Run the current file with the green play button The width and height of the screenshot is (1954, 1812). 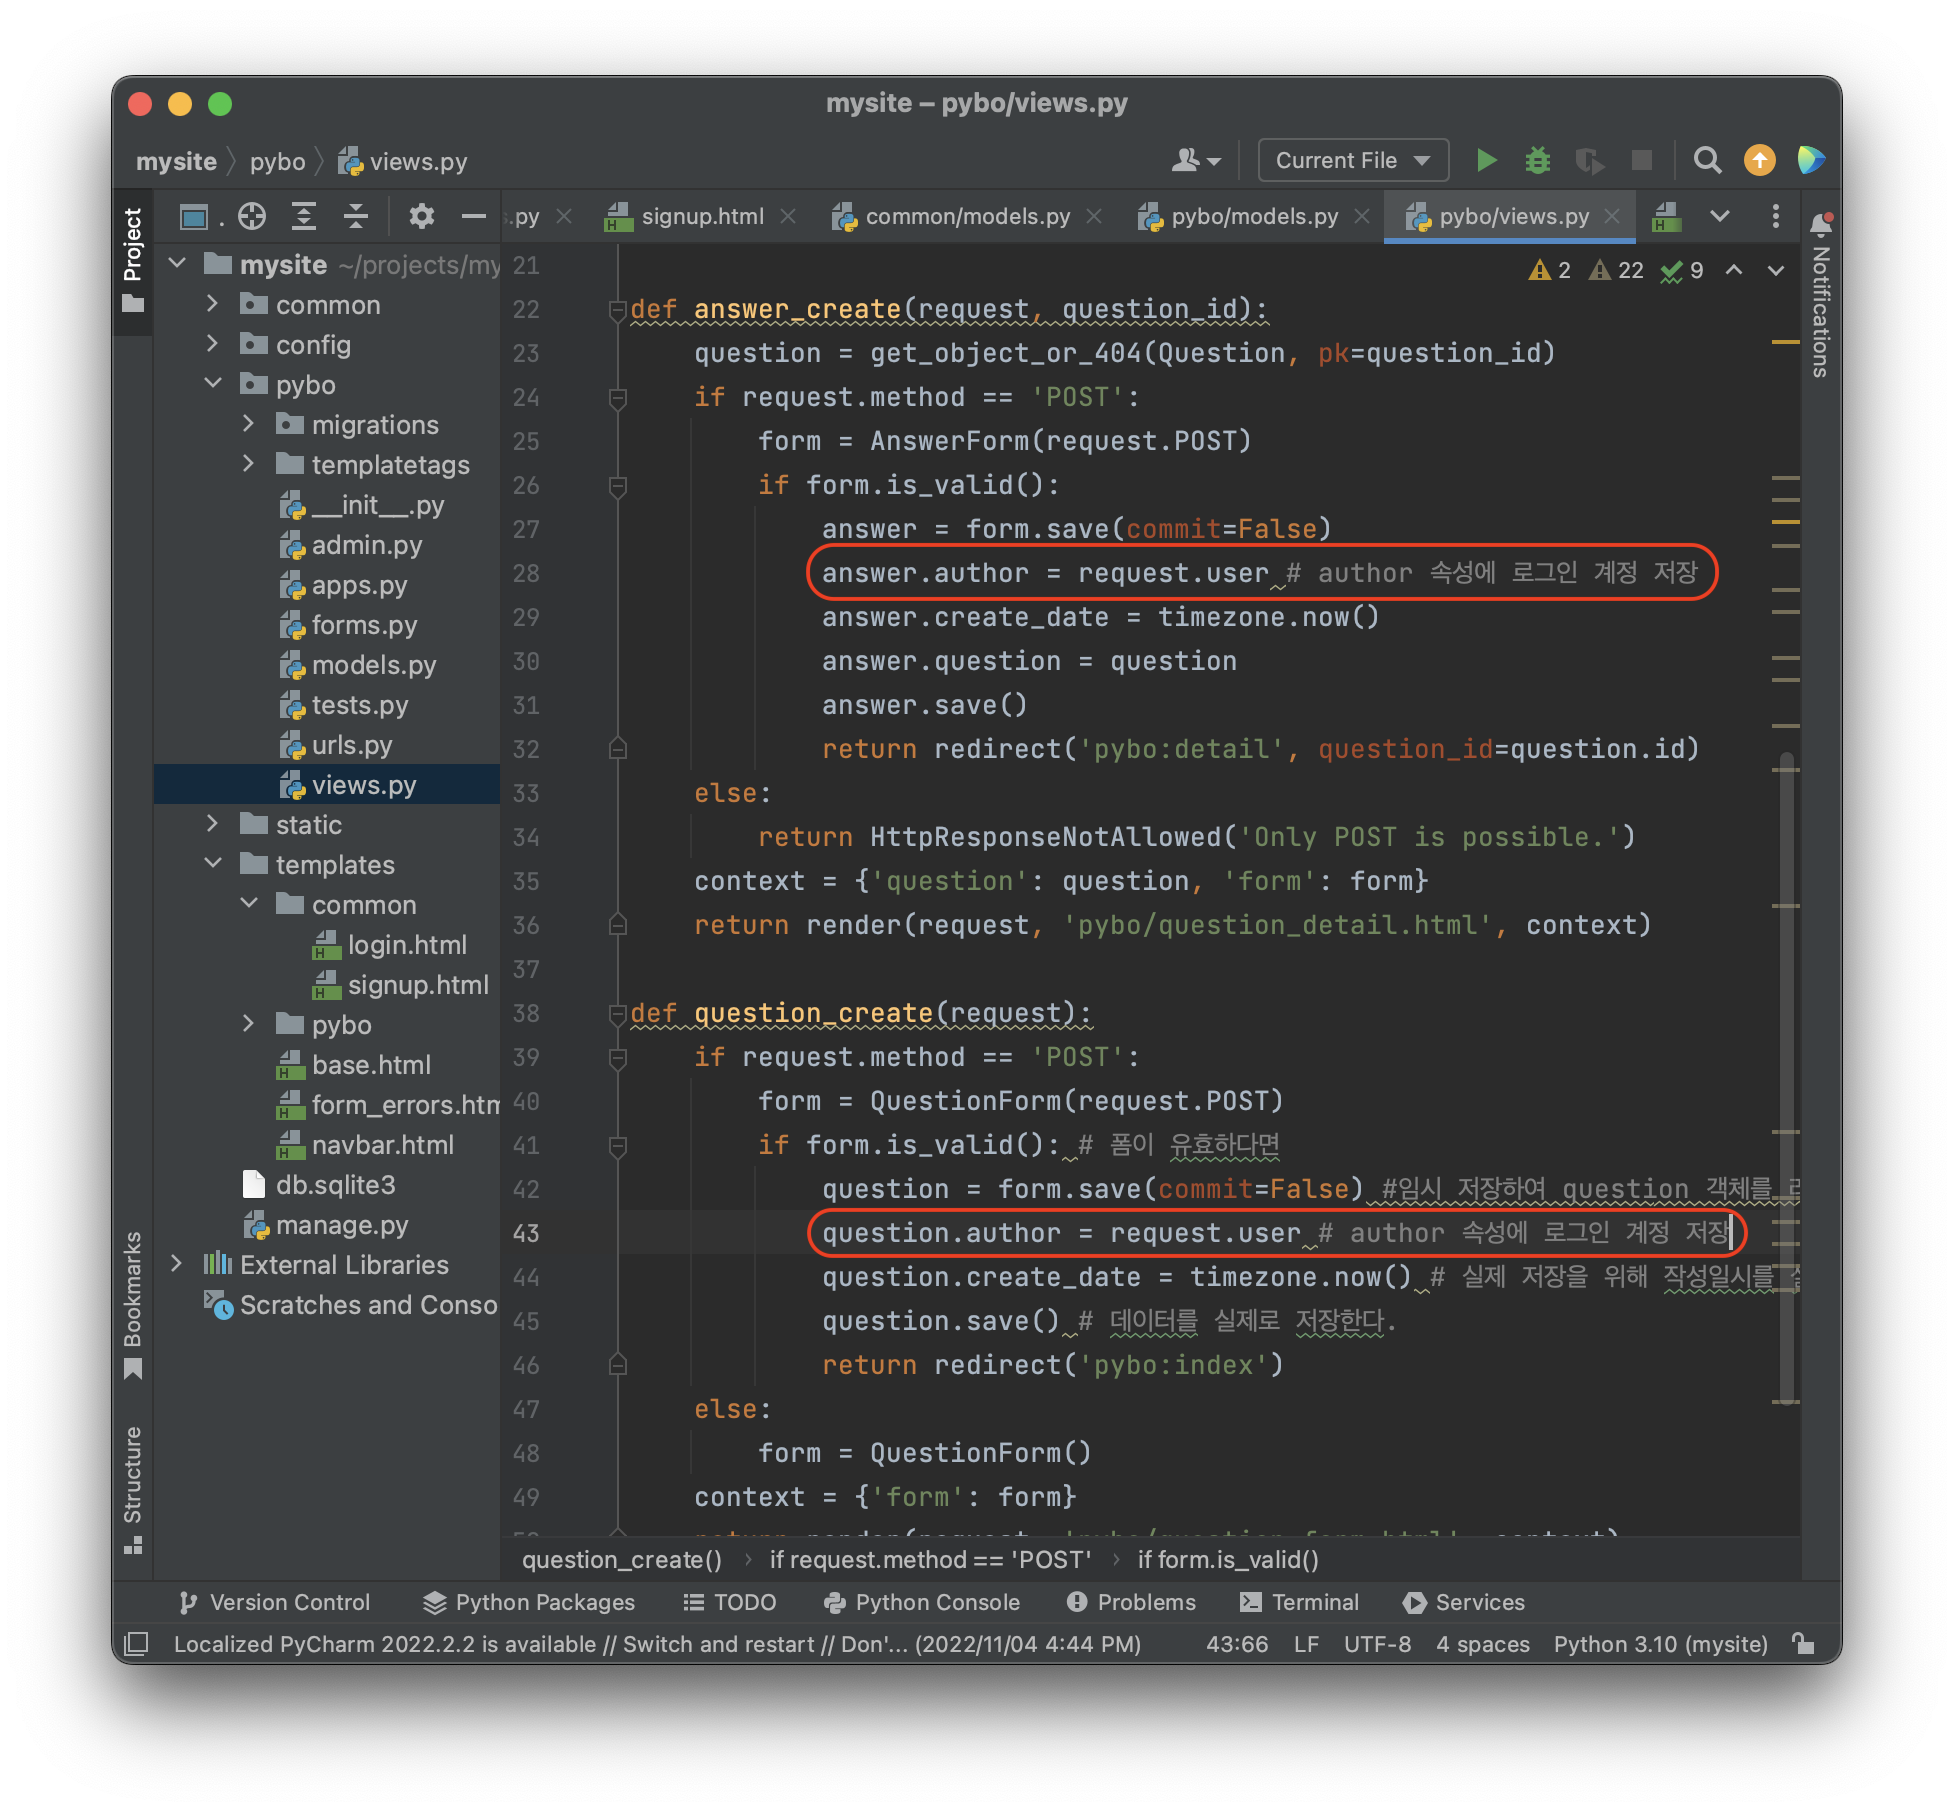click(x=1486, y=160)
